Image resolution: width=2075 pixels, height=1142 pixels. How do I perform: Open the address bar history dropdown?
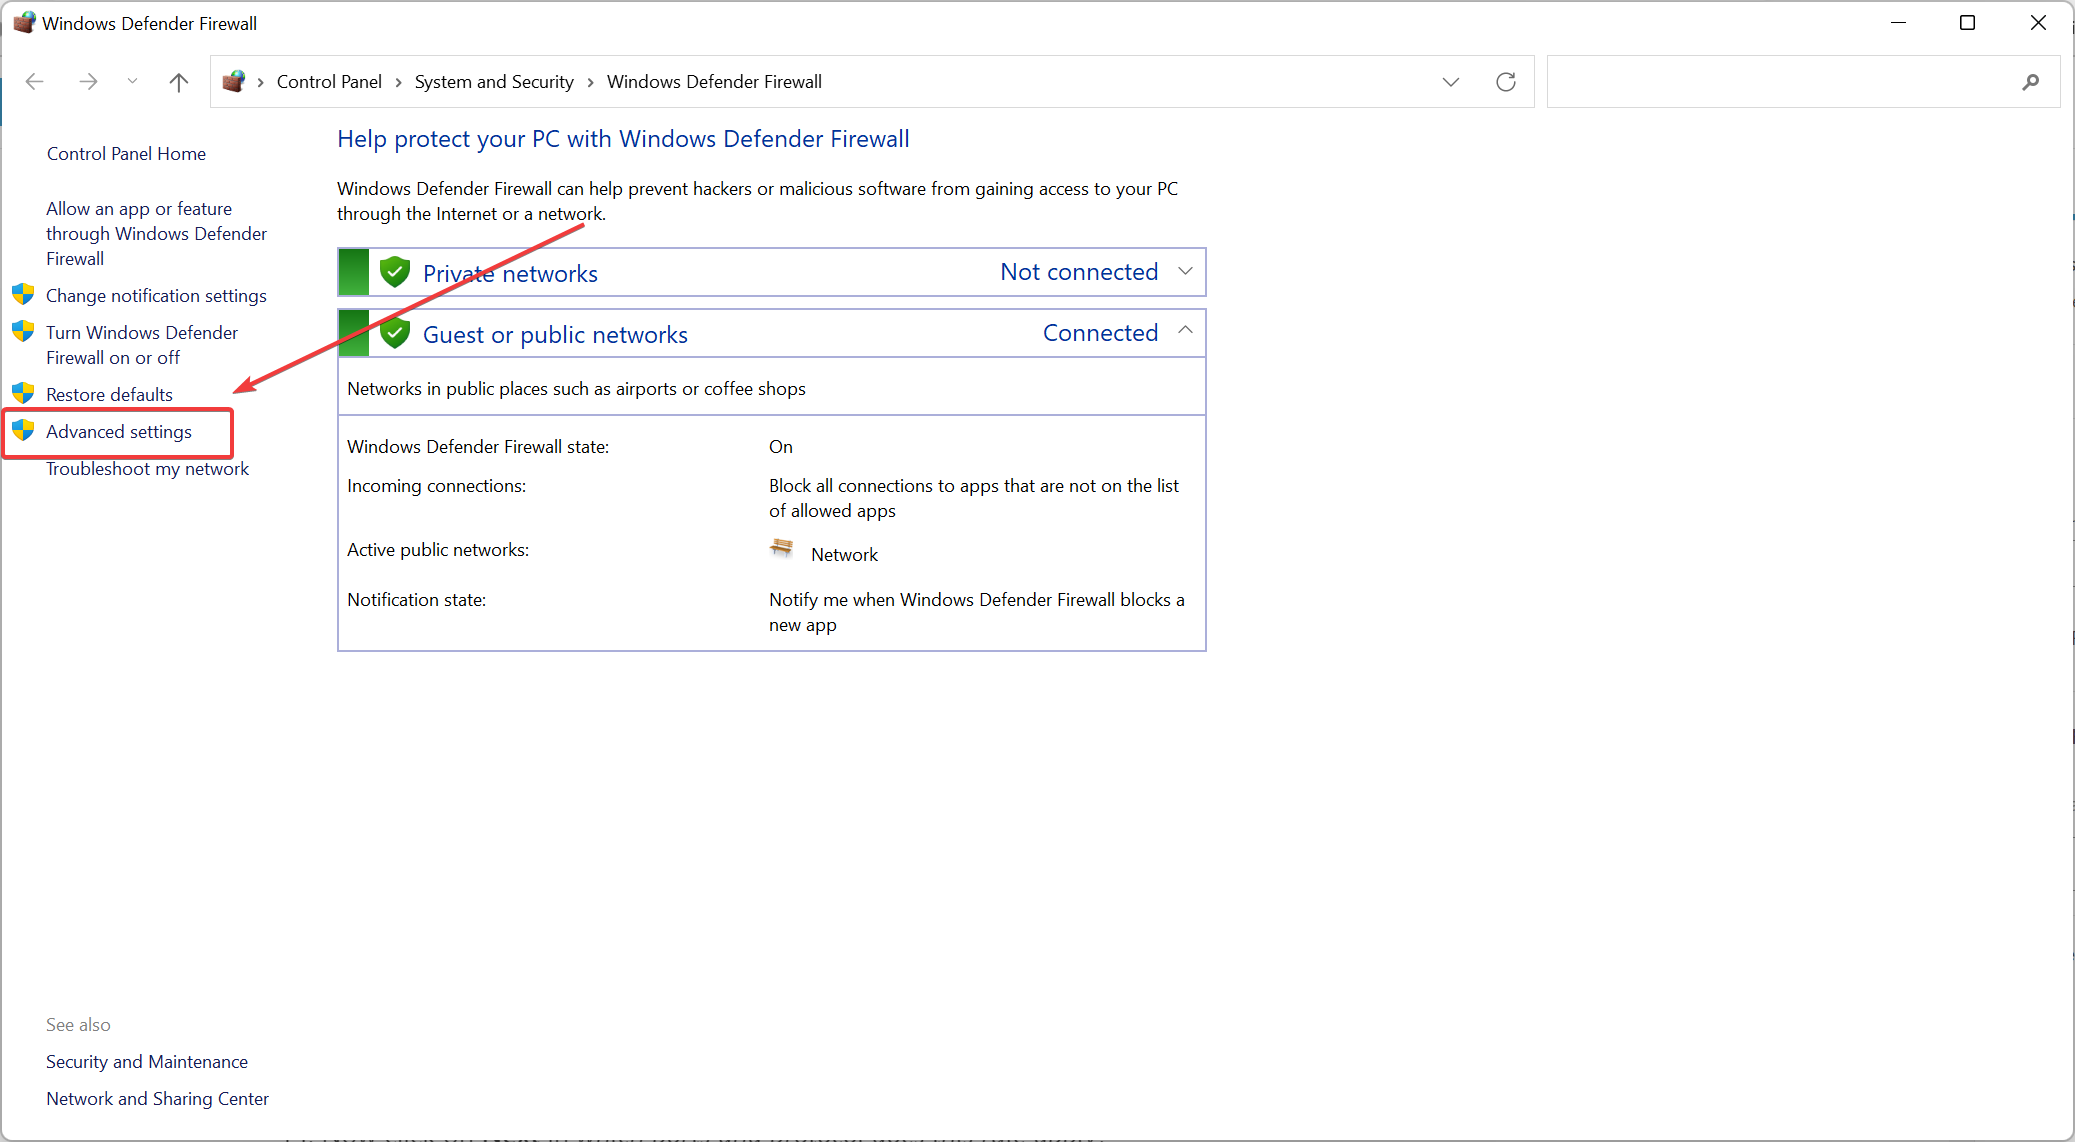tap(1451, 82)
